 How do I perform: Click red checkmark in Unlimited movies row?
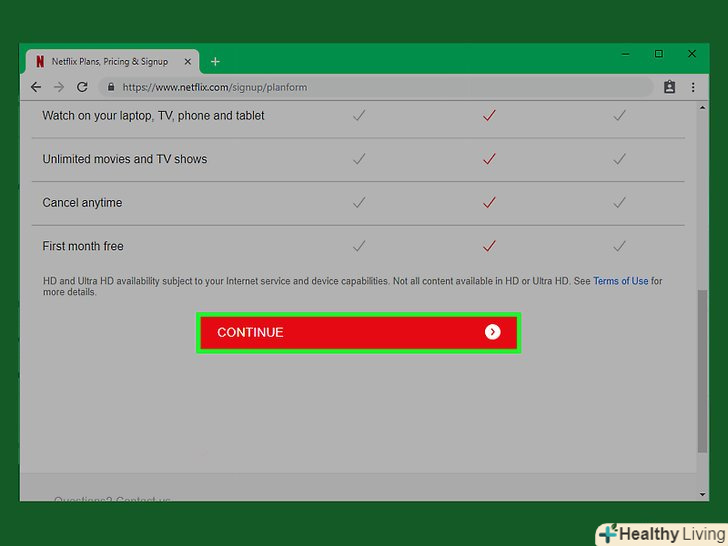coord(489,159)
